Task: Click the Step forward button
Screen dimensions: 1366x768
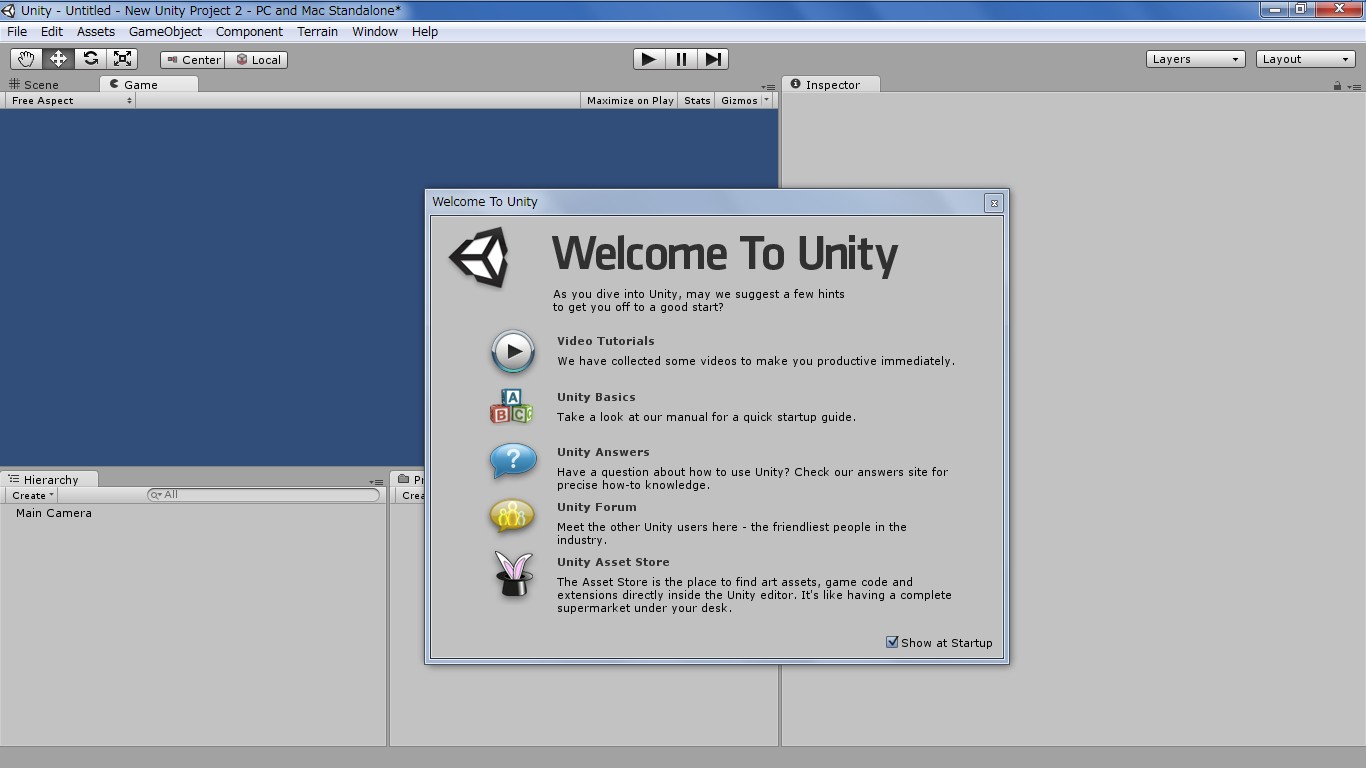Action: click(x=713, y=59)
